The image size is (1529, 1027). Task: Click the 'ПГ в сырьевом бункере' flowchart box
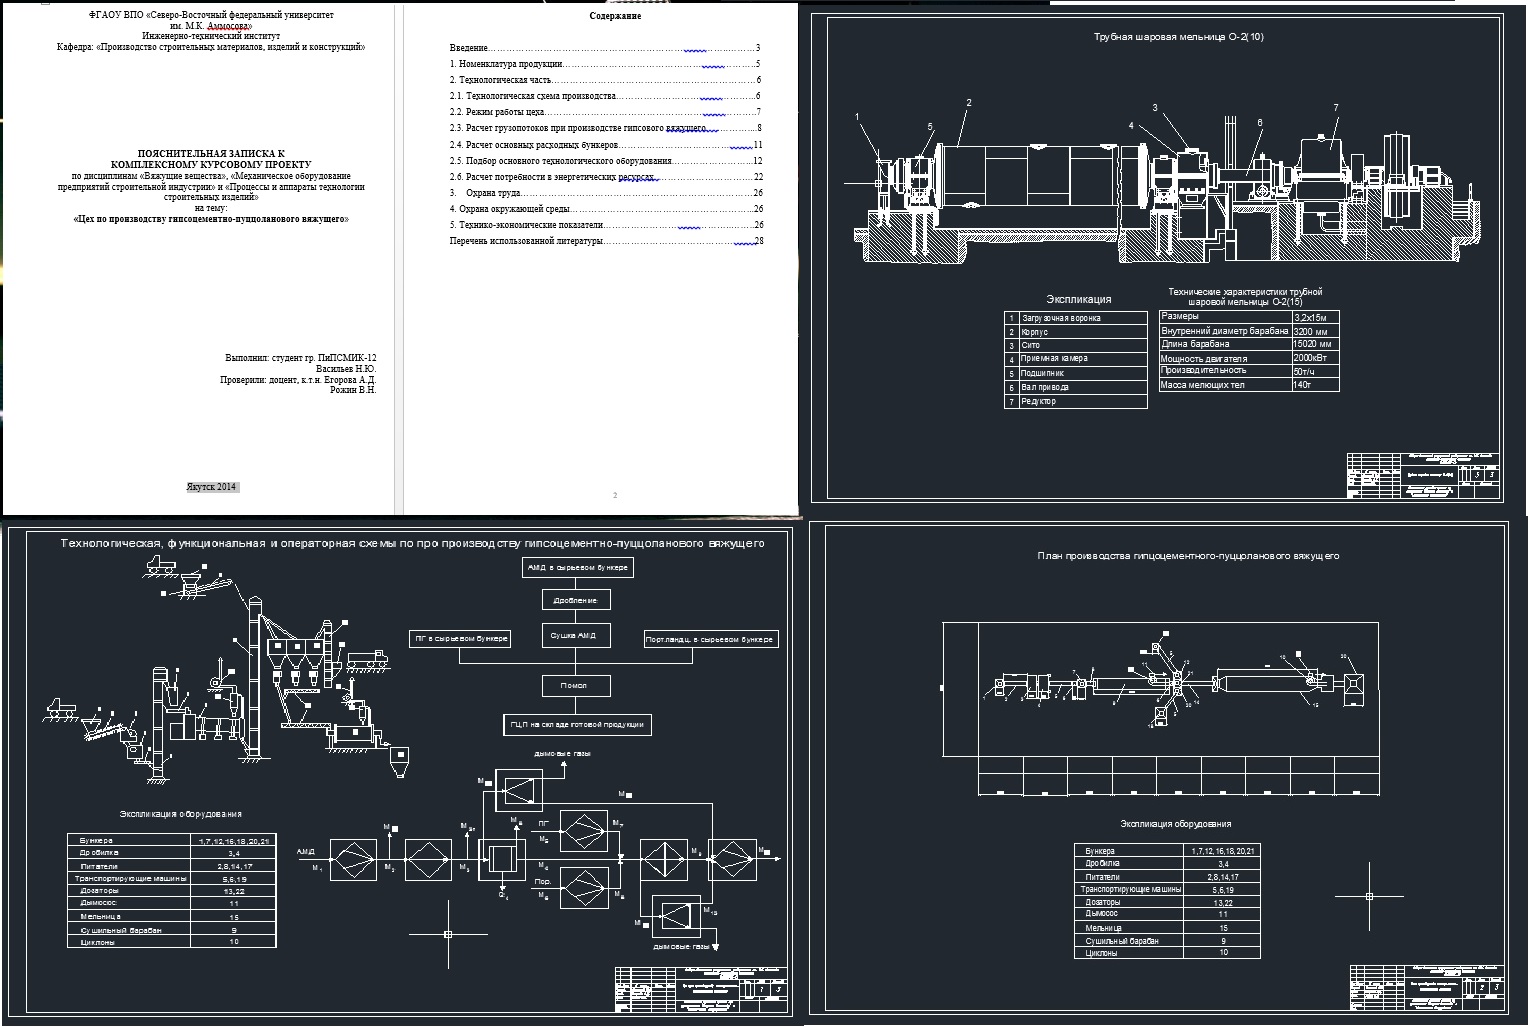coord(461,638)
